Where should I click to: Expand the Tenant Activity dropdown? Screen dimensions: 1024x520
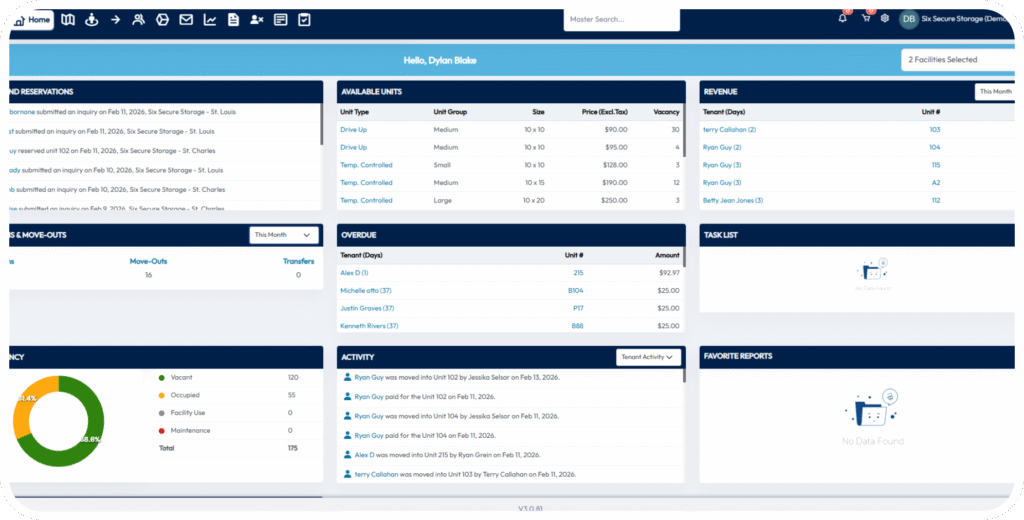coord(649,356)
